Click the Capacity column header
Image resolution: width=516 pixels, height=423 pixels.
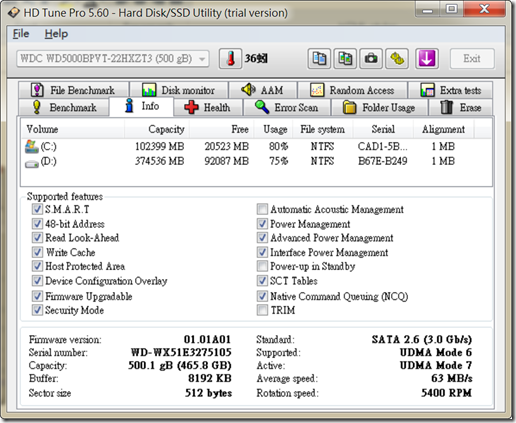click(x=157, y=129)
